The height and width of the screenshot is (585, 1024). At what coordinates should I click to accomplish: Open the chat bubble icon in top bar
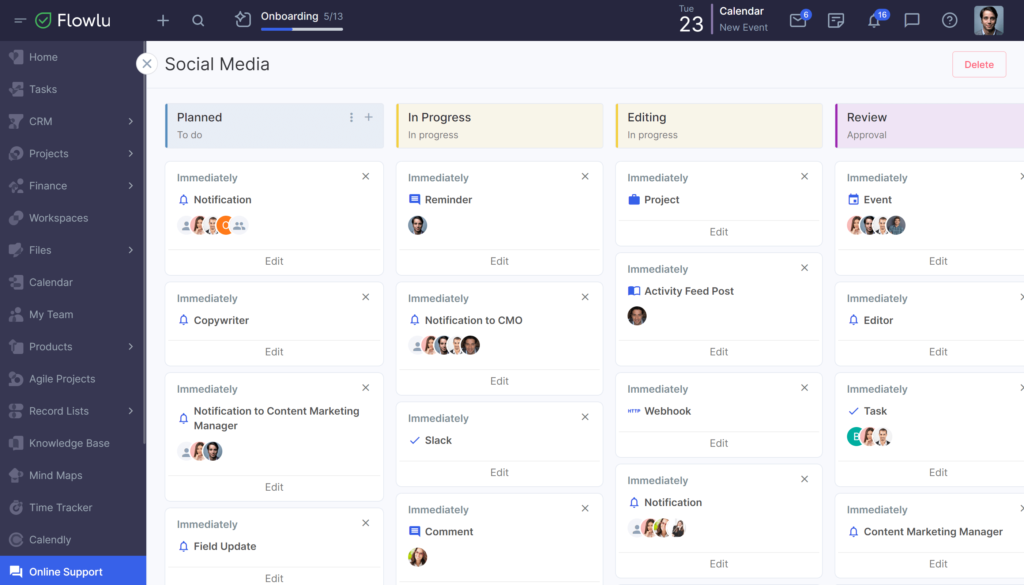(912, 20)
